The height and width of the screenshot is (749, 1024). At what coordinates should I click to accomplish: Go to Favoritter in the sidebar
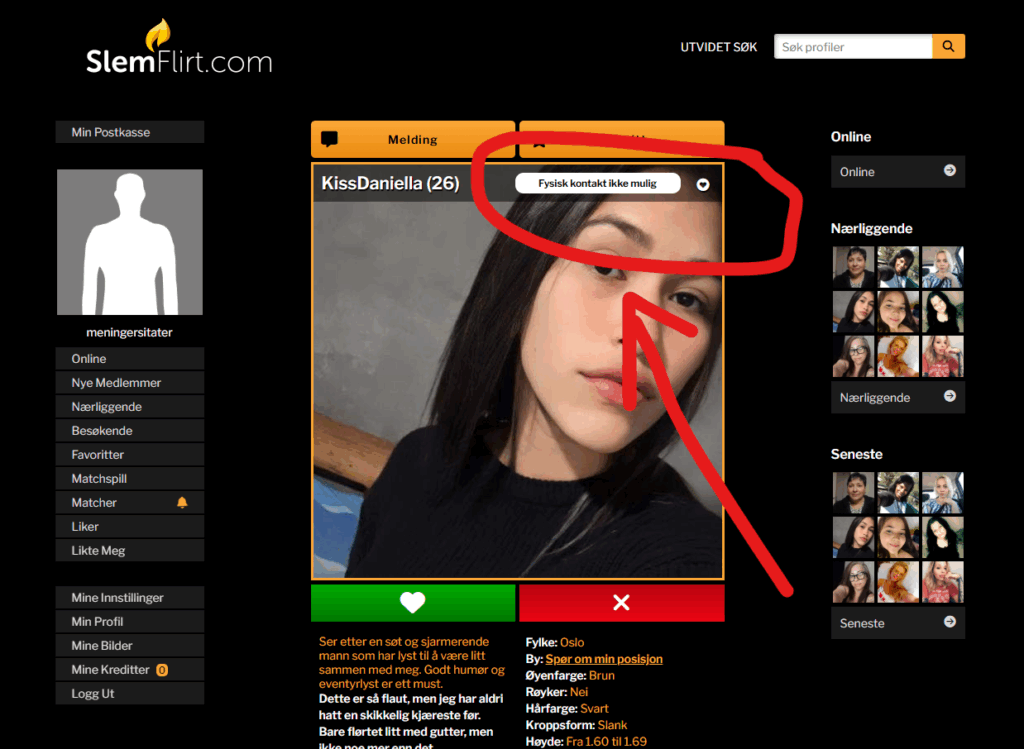tap(130, 454)
